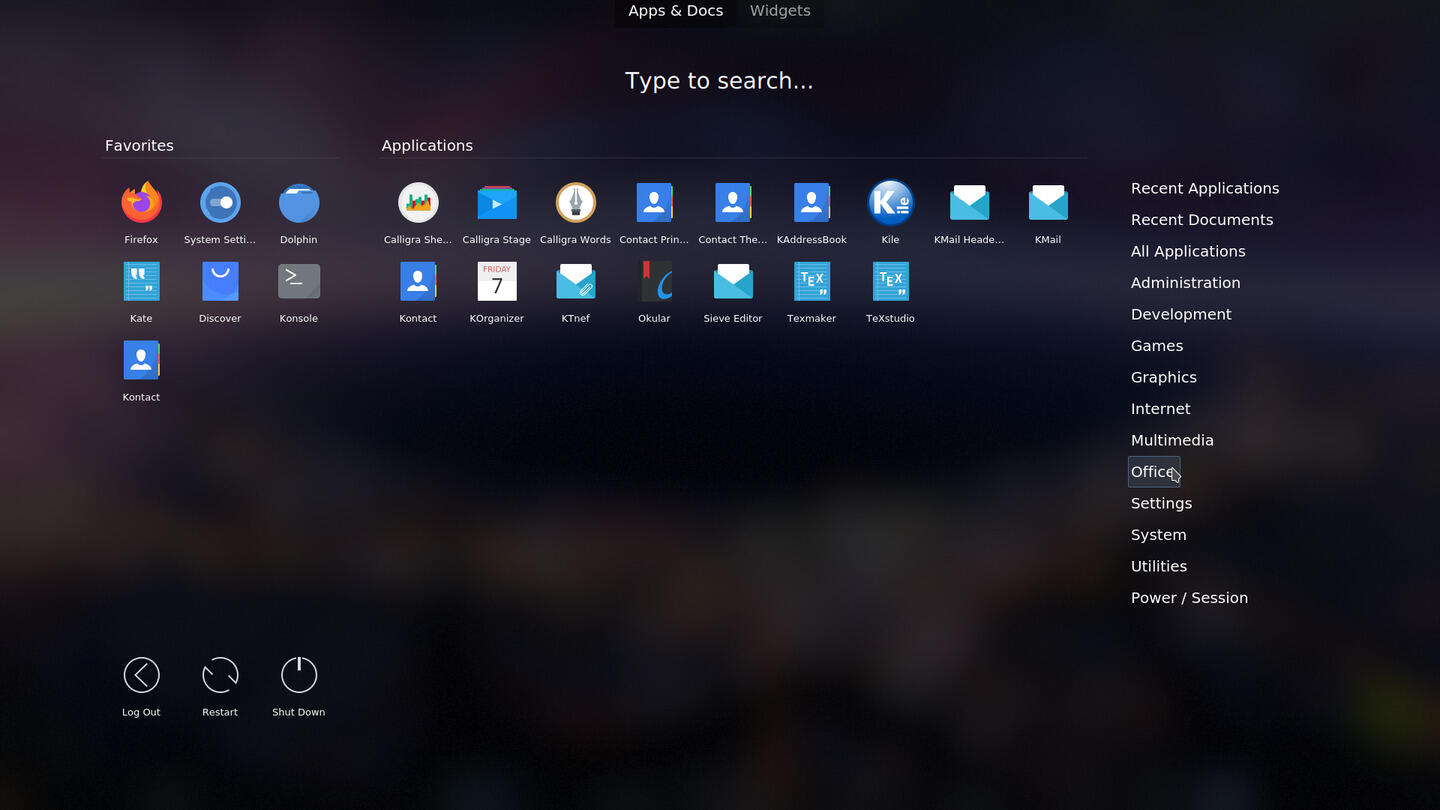Viewport: 1440px width, 810px height.
Task: Open the Sieve Editor
Action: click(x=733, y=291)
